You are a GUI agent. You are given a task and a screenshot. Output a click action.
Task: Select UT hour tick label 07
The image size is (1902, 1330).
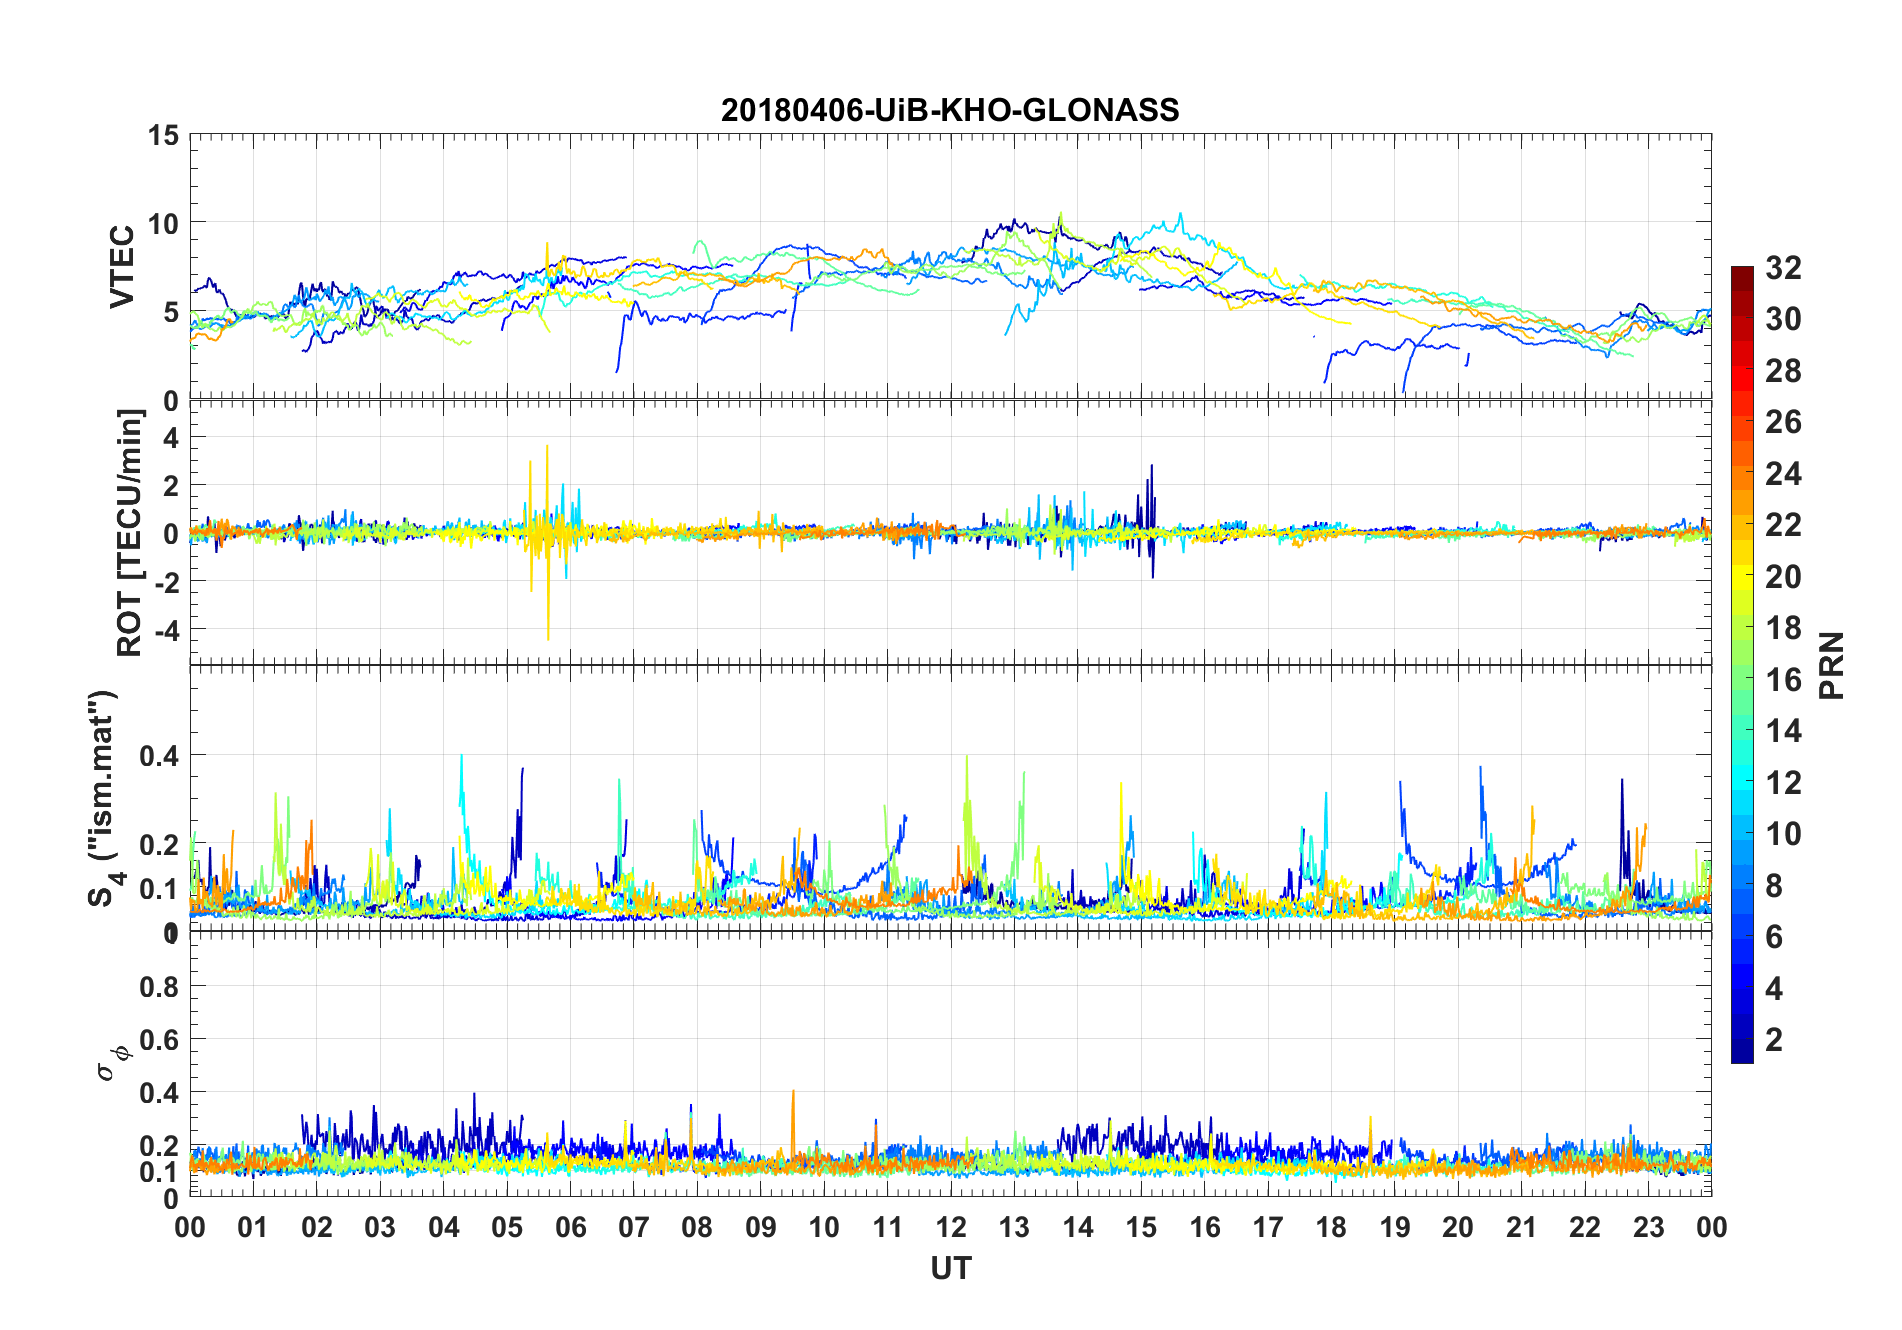point(634,1227)
